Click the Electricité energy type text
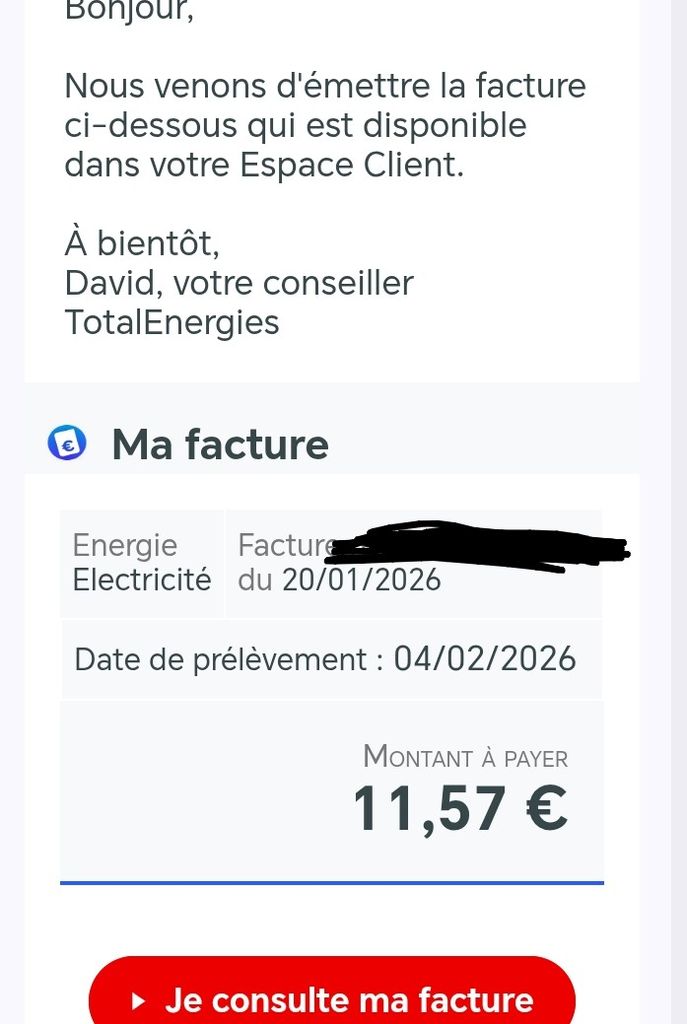687x1024 pixels. (x=142, y=579)
